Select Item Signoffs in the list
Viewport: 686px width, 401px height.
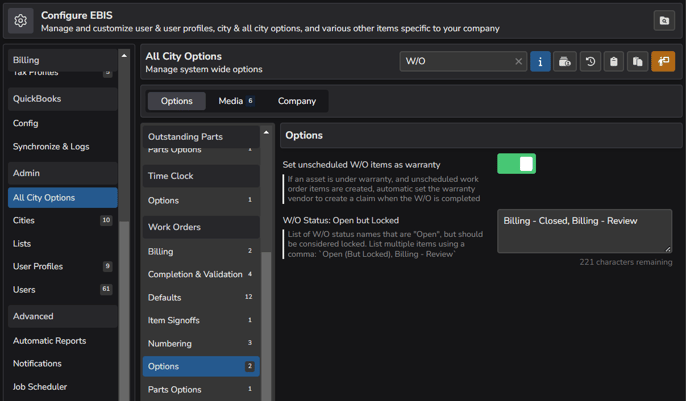tap(201, 320)
